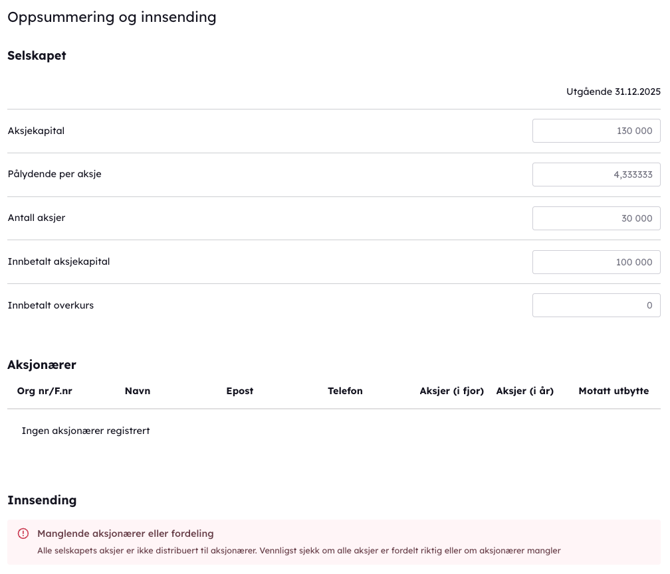670x574 pixels.
Task: Click the Navn column header
Action: click(137, 391)
